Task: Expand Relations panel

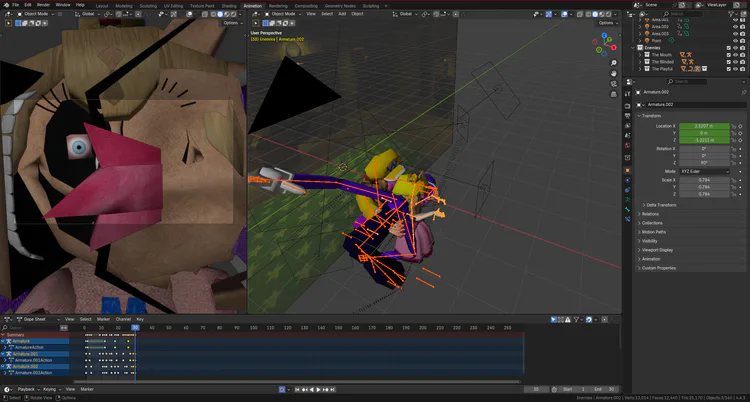Action: [x=650, y=214]
